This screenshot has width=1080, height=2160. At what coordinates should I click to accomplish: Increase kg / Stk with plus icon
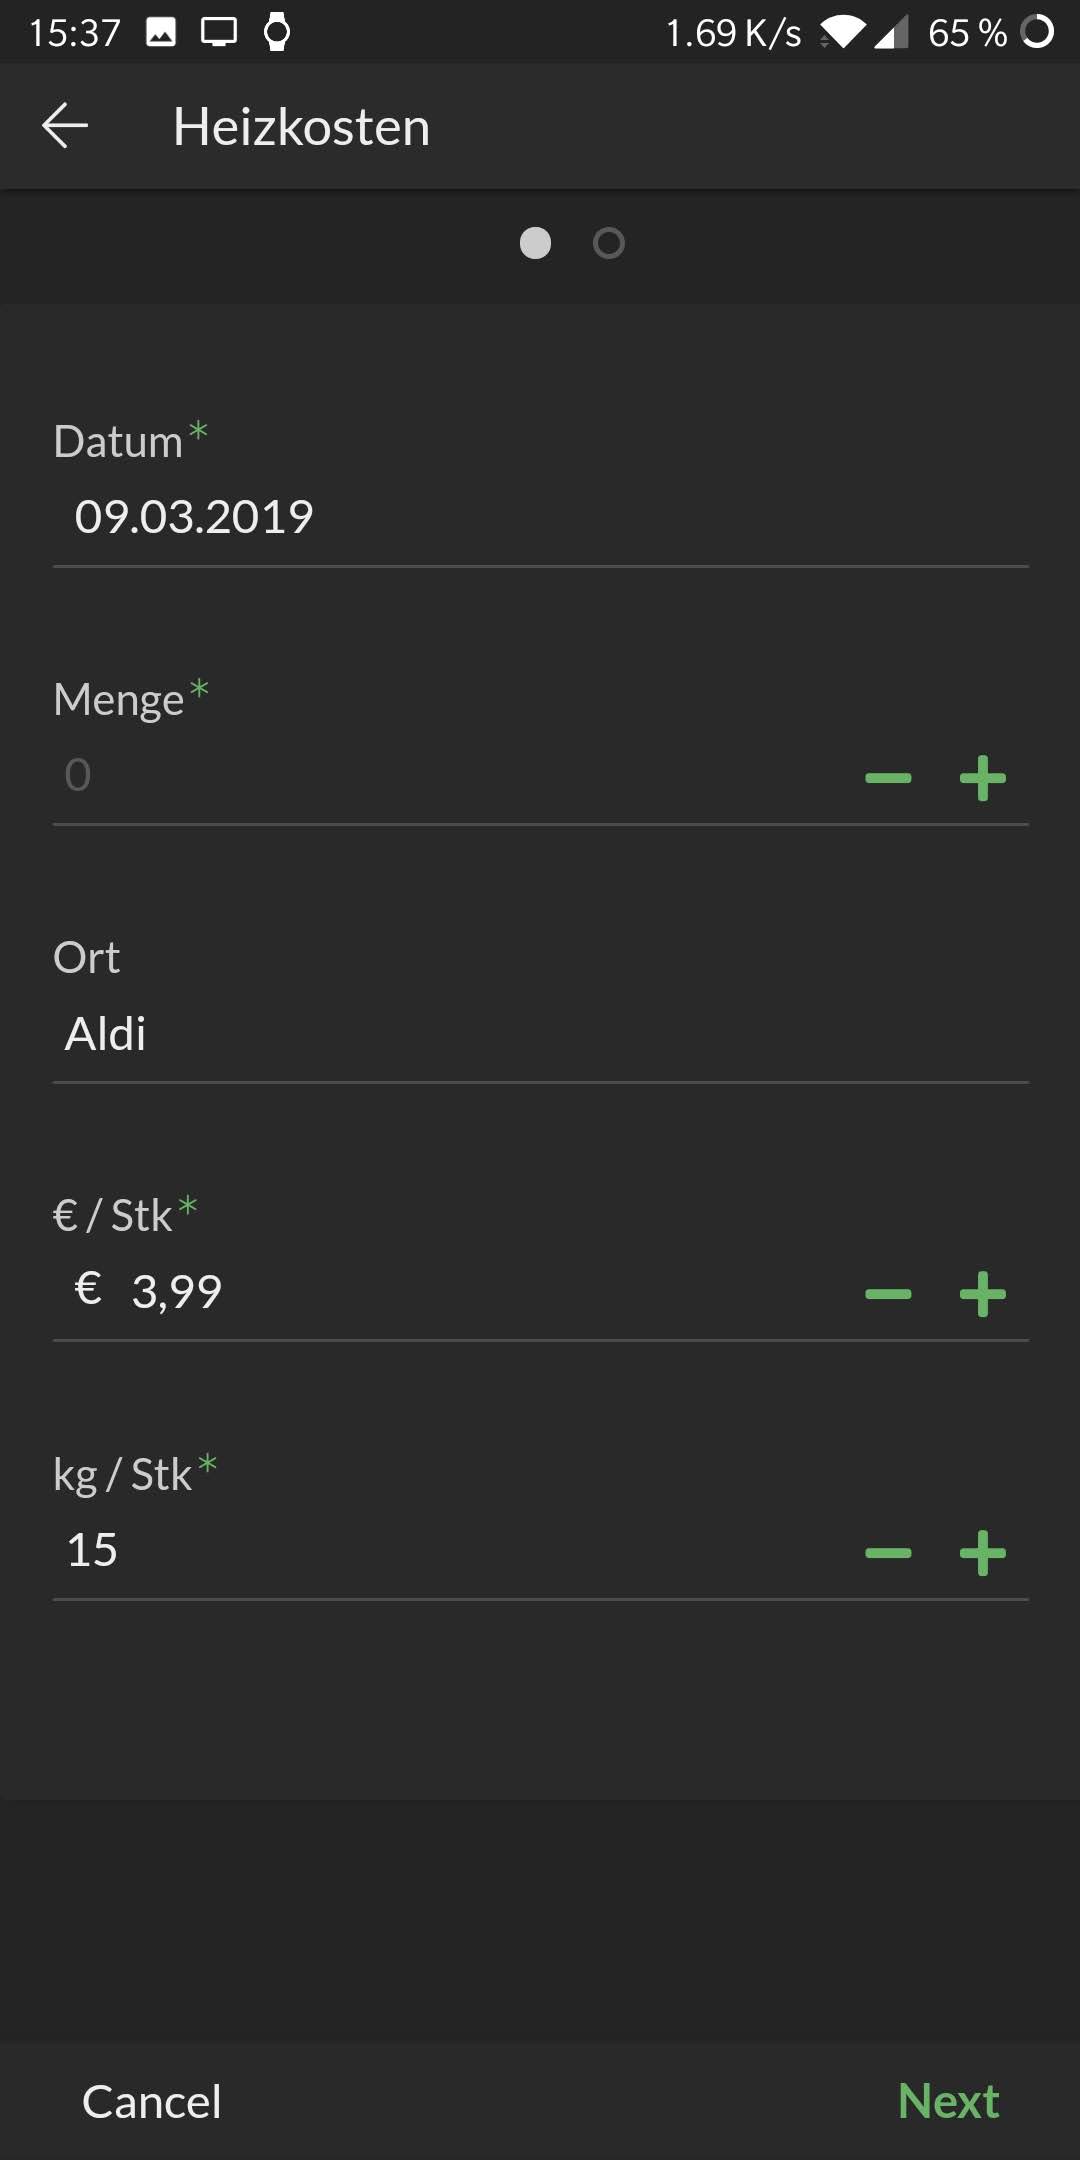coord(982,1552)
